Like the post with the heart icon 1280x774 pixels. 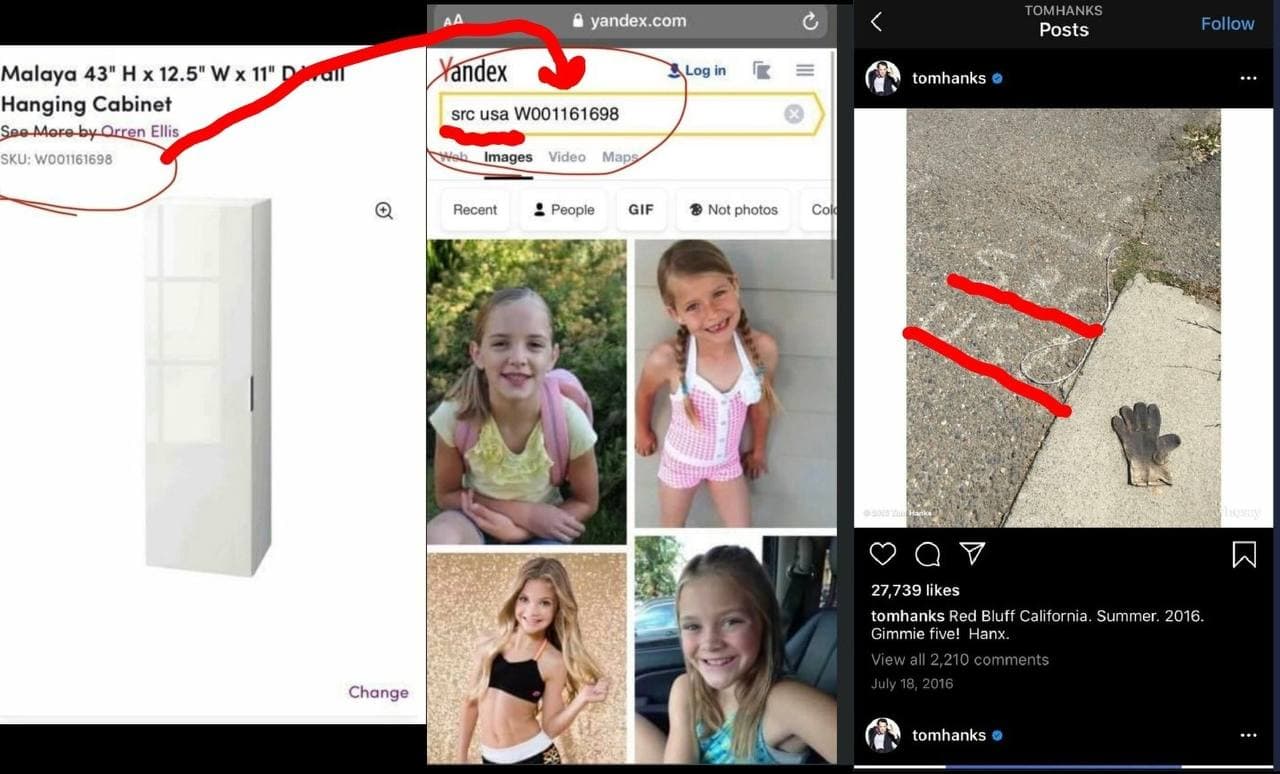point(883,554)
